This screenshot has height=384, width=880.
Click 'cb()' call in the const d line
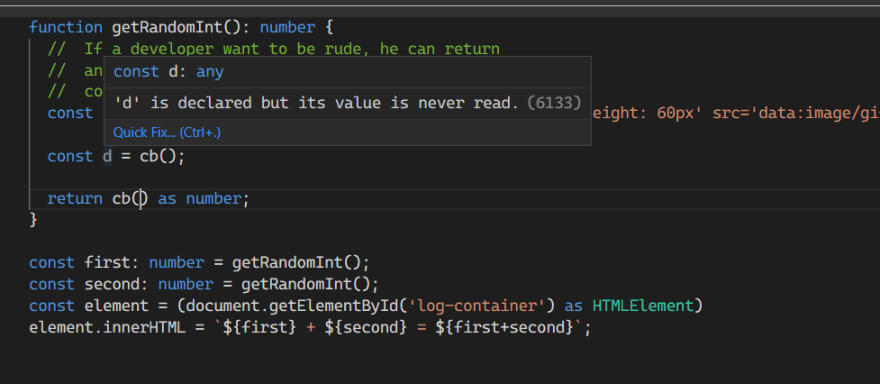click(158, 156)
